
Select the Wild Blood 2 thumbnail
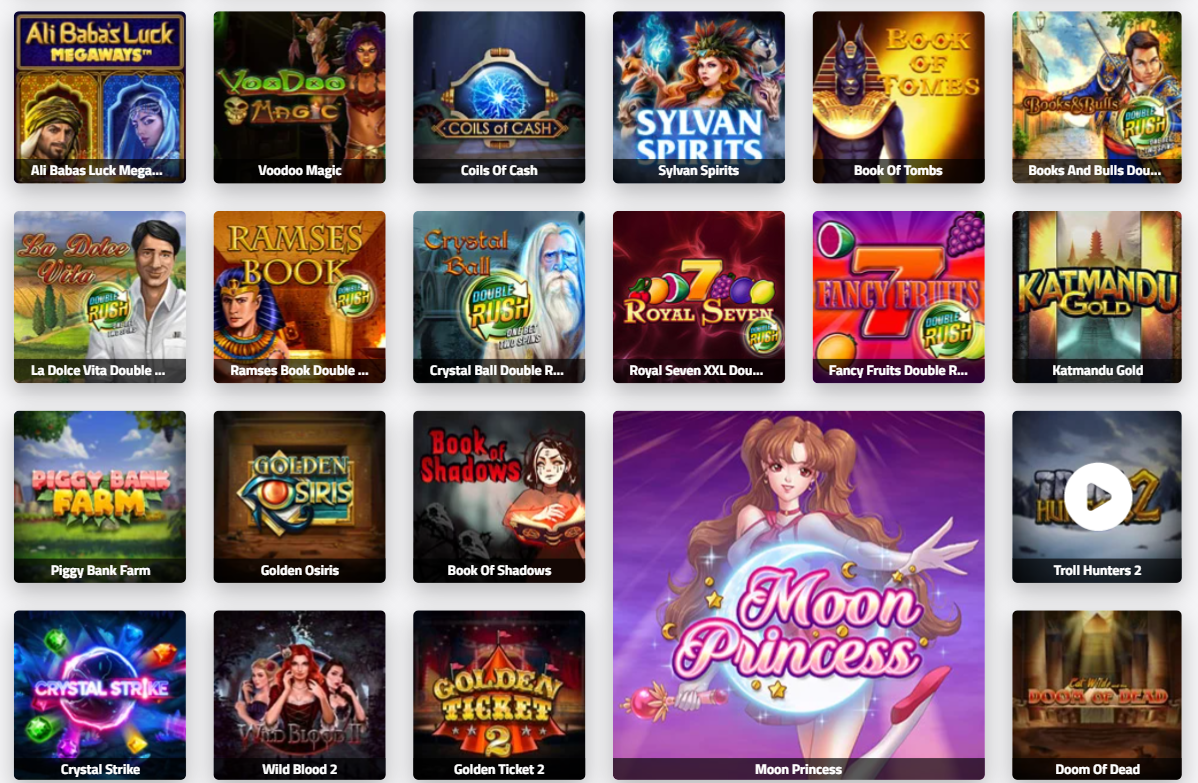coord(300,695)
